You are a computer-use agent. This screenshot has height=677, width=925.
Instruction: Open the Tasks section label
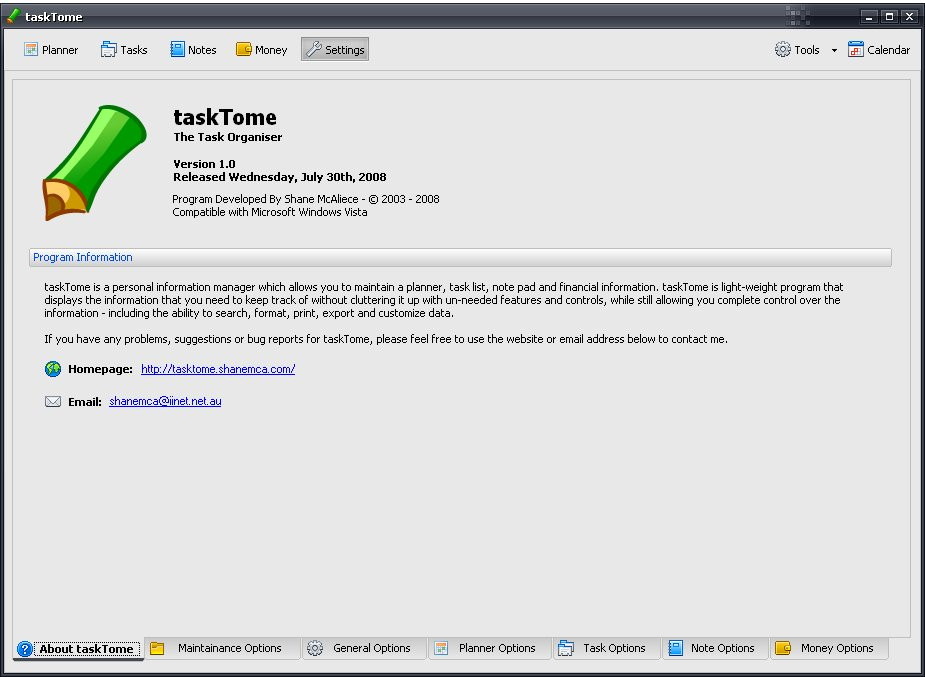[x=134, y=50]
